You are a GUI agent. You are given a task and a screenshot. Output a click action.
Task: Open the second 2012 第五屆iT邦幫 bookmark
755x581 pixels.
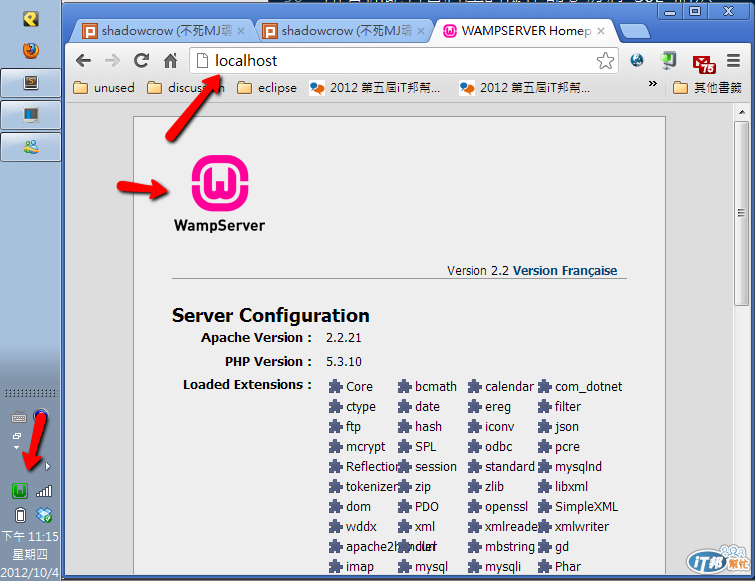524,88
